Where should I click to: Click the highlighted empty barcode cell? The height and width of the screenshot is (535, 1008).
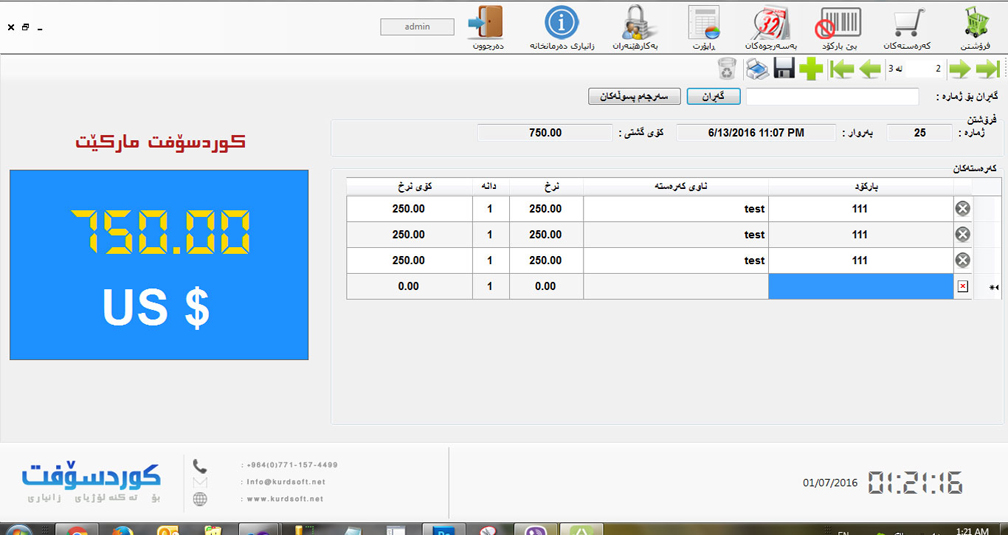pyautogui.click(x=860, y=286)
